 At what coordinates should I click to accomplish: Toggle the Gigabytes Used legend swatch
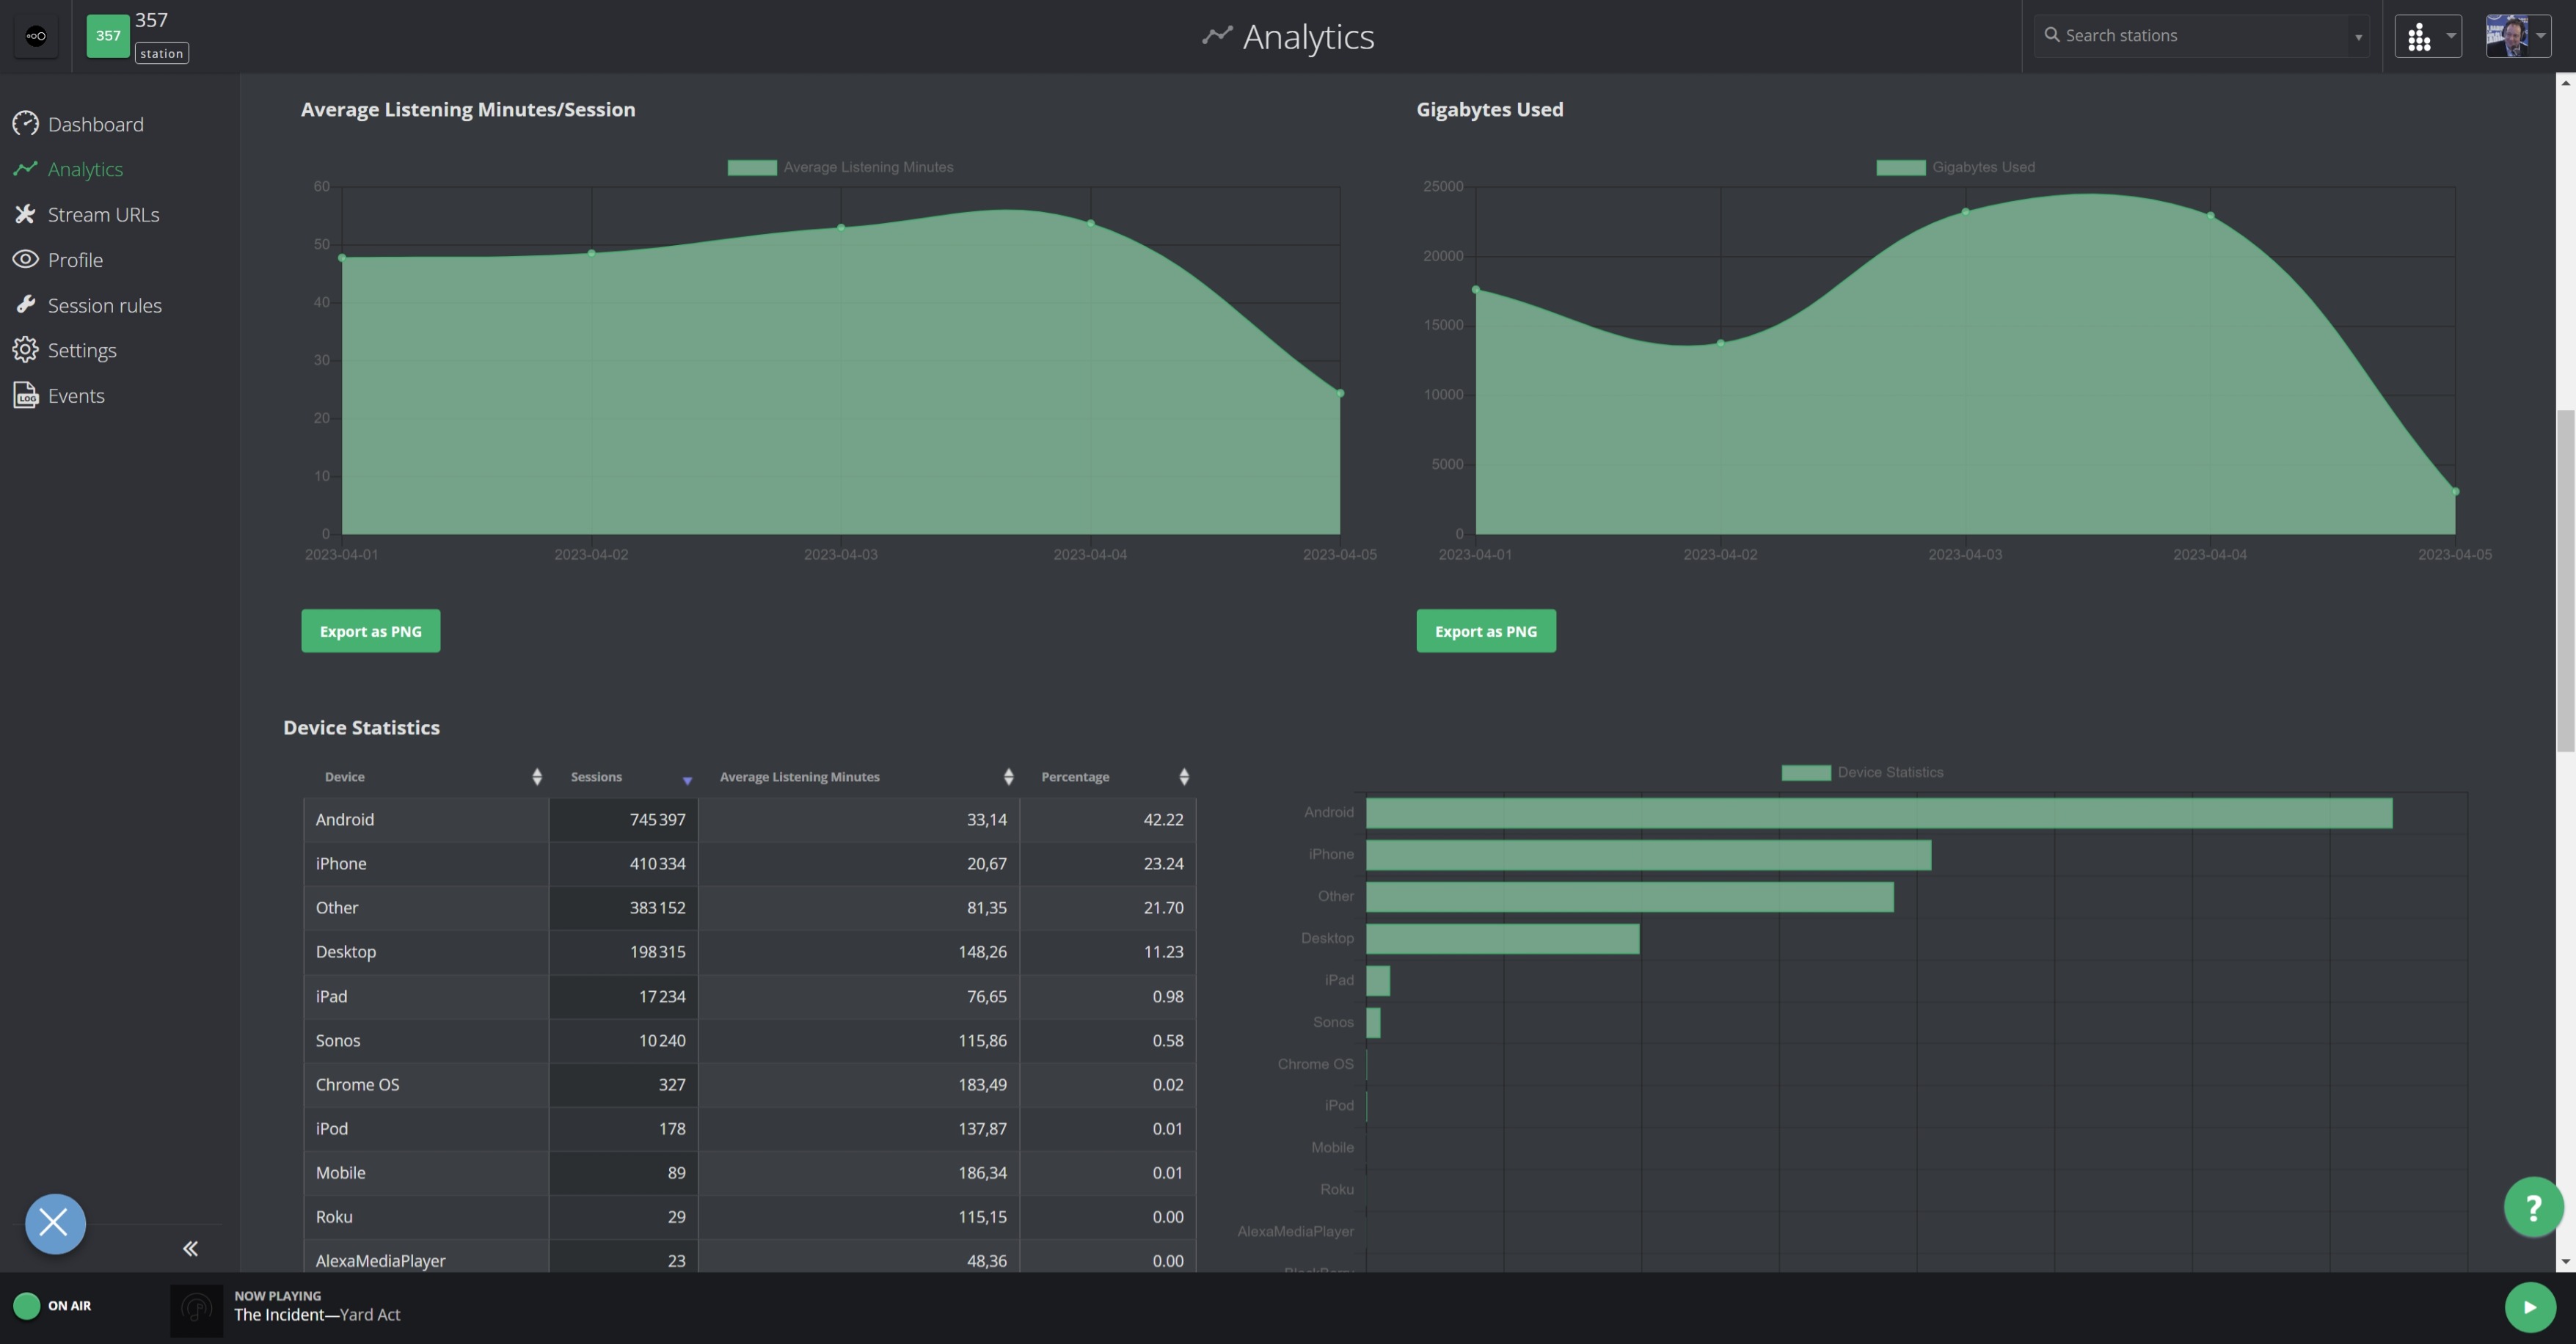(x=1900, y=167)
